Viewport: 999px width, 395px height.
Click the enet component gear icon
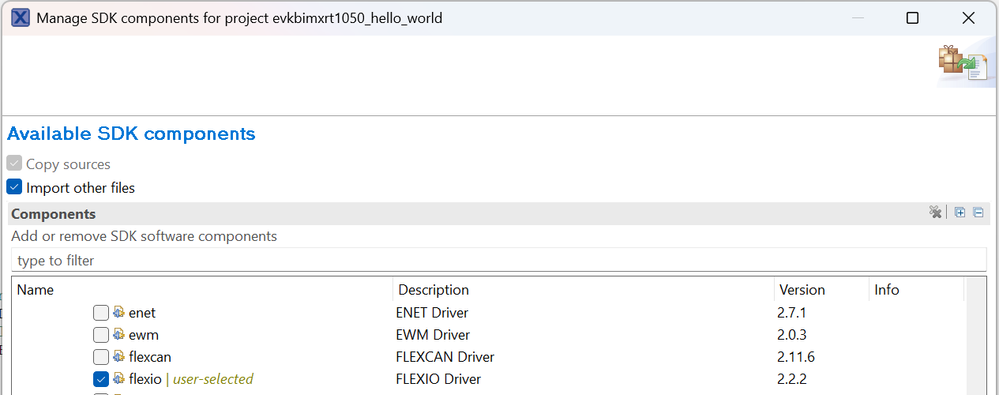[119, 312]
